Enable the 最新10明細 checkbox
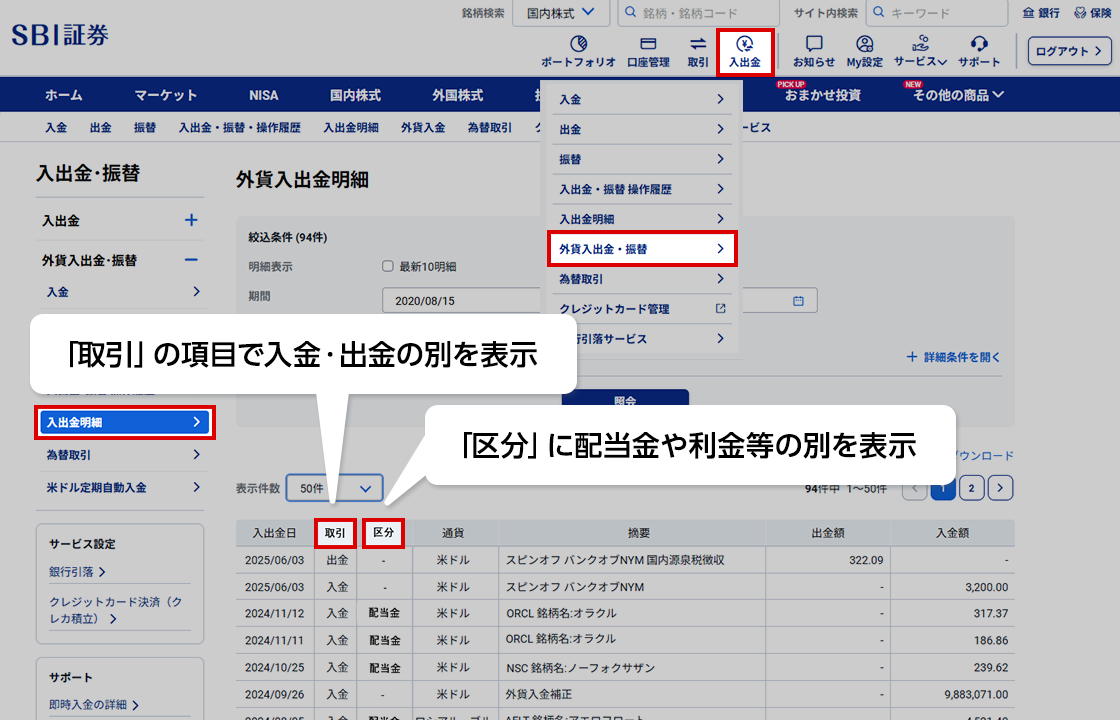This screenshot has width=1120, height=720. (x=388, y=267)
